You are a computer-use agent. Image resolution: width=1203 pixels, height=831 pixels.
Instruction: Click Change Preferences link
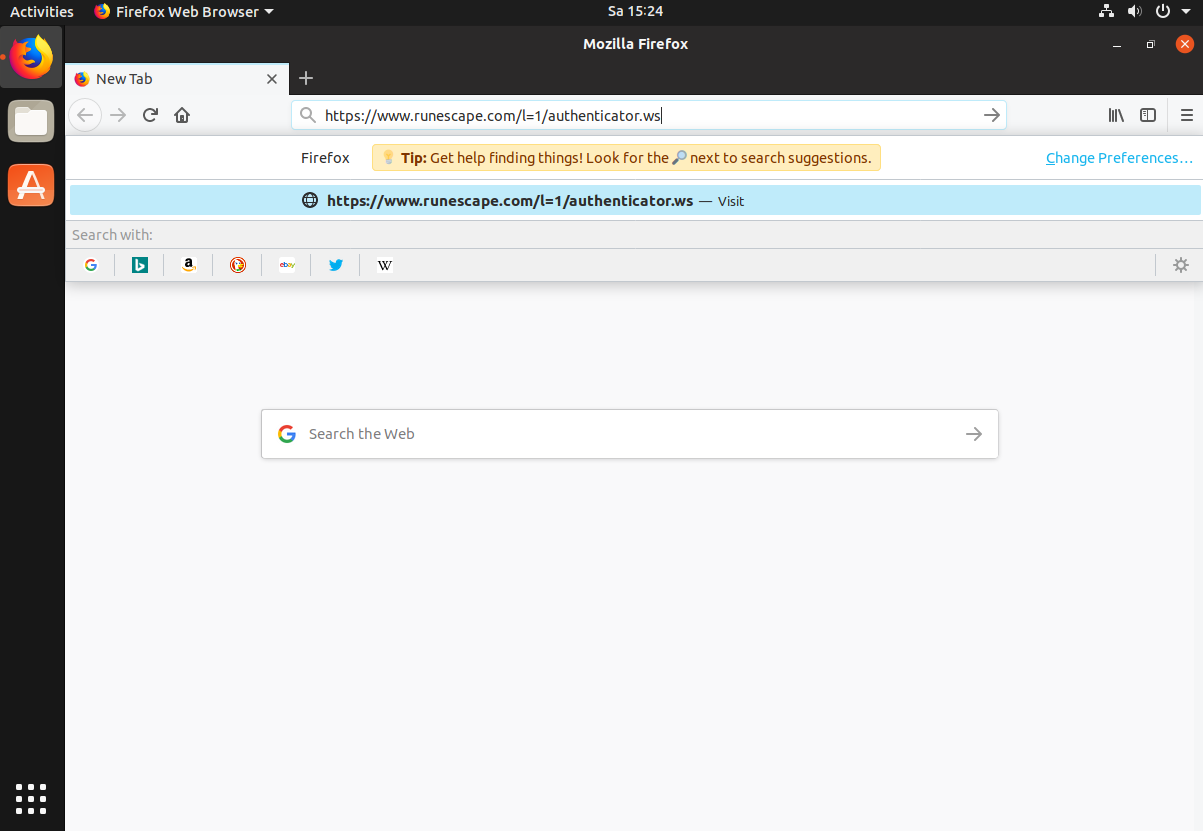pyautogui.click(x=1119, y=158)
